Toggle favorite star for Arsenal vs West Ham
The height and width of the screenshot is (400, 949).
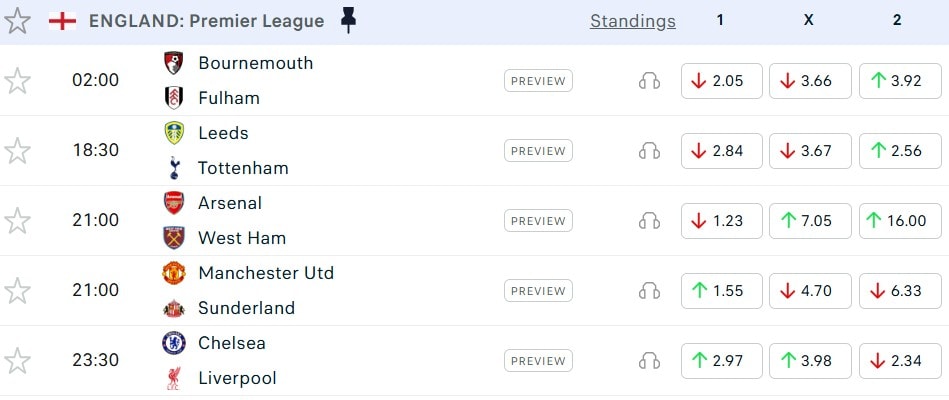point(17,221)
